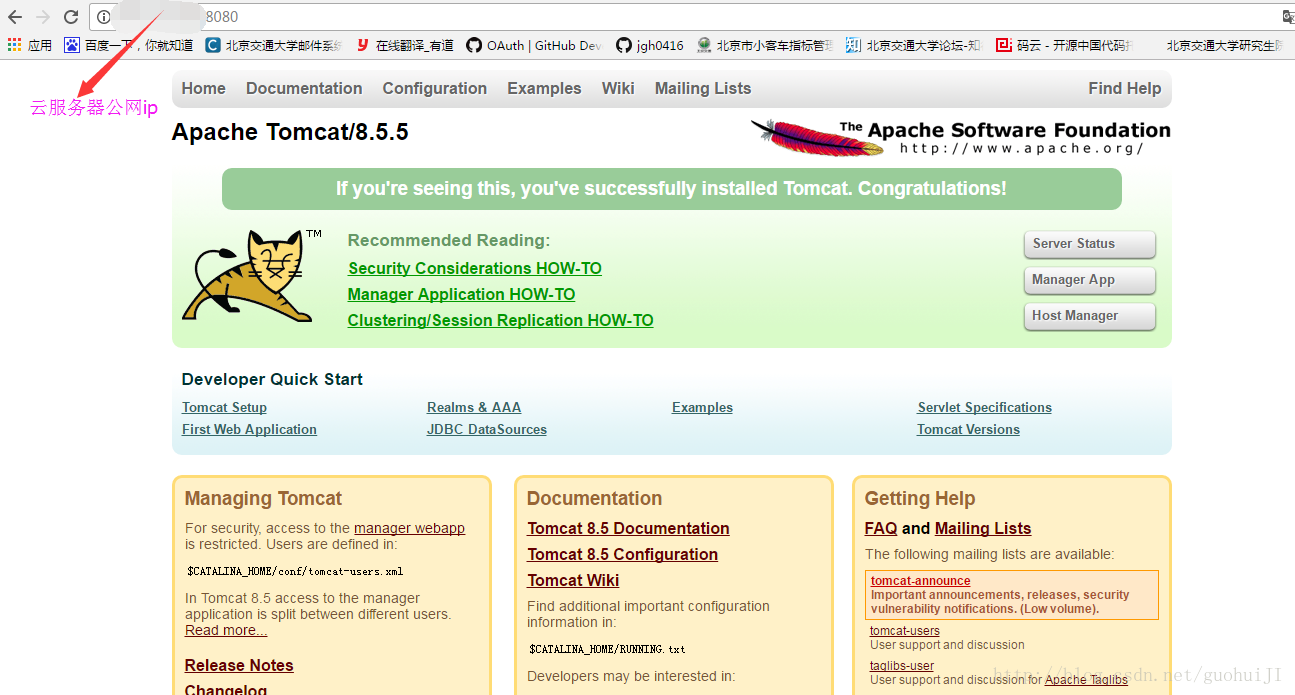Screen dimensions: 1295x695
Task: Open the jgh0416 GitHub bookmark
Action: click(x=650, y=45)
